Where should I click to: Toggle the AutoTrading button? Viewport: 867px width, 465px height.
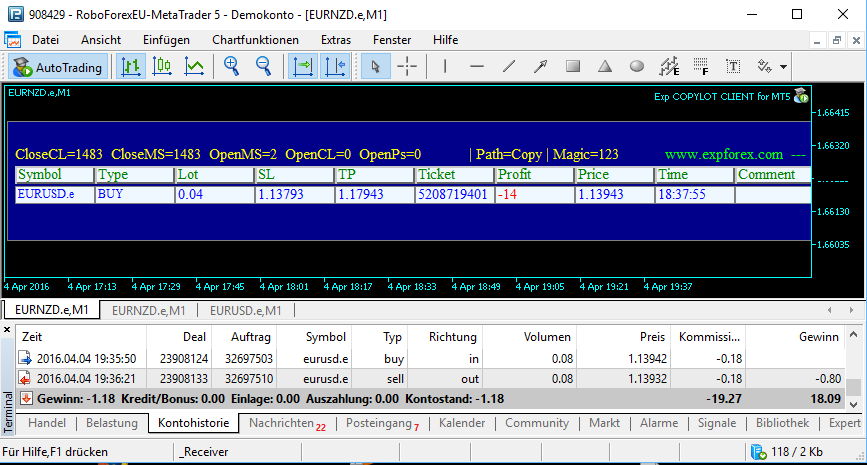pos(58,67)
